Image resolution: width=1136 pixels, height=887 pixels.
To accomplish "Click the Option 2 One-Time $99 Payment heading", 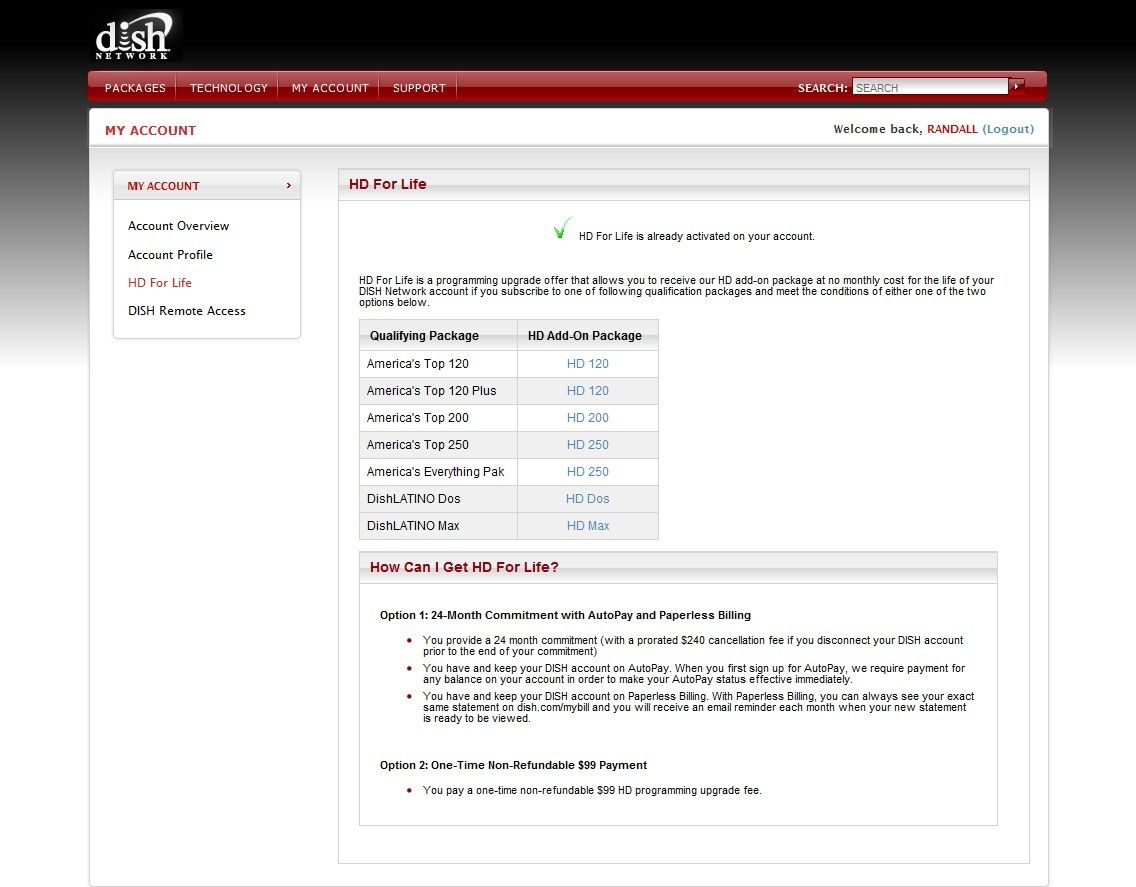I will click(513, 765).
